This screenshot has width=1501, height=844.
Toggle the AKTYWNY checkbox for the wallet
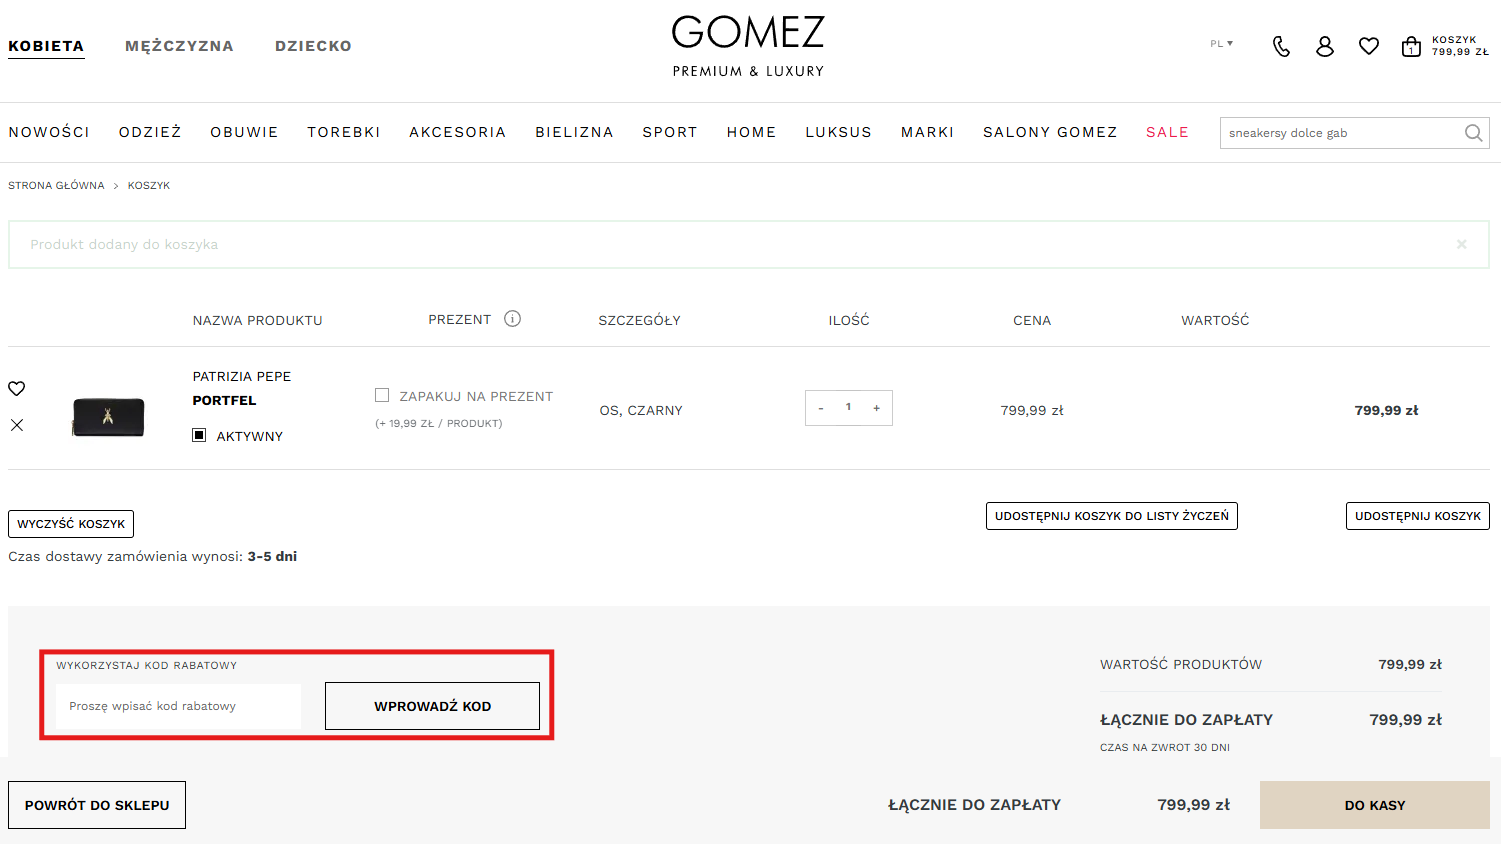tap(198, 434)
